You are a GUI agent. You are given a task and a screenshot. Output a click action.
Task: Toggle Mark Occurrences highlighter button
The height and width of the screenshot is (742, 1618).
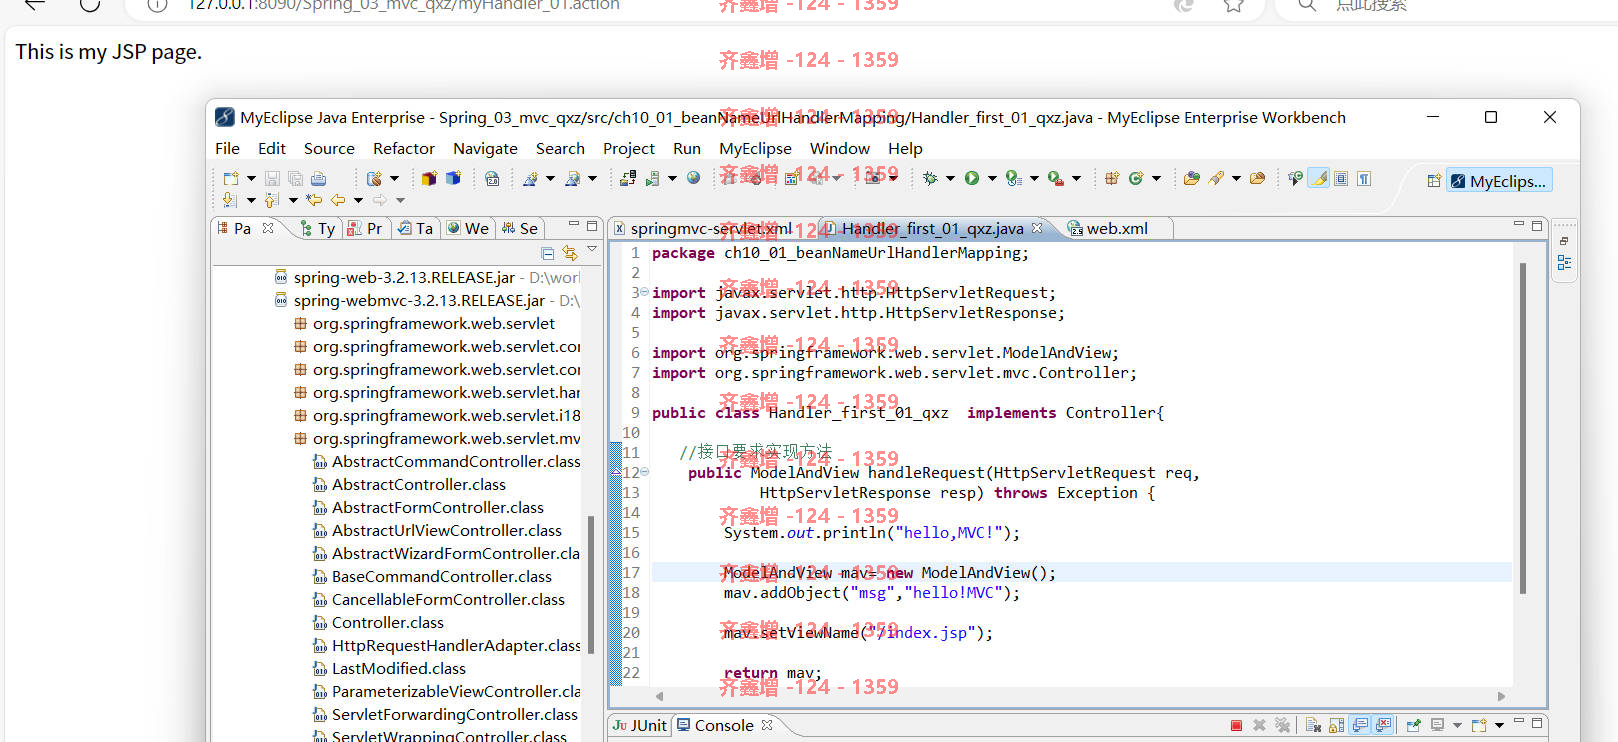[x=1319, y=178]
